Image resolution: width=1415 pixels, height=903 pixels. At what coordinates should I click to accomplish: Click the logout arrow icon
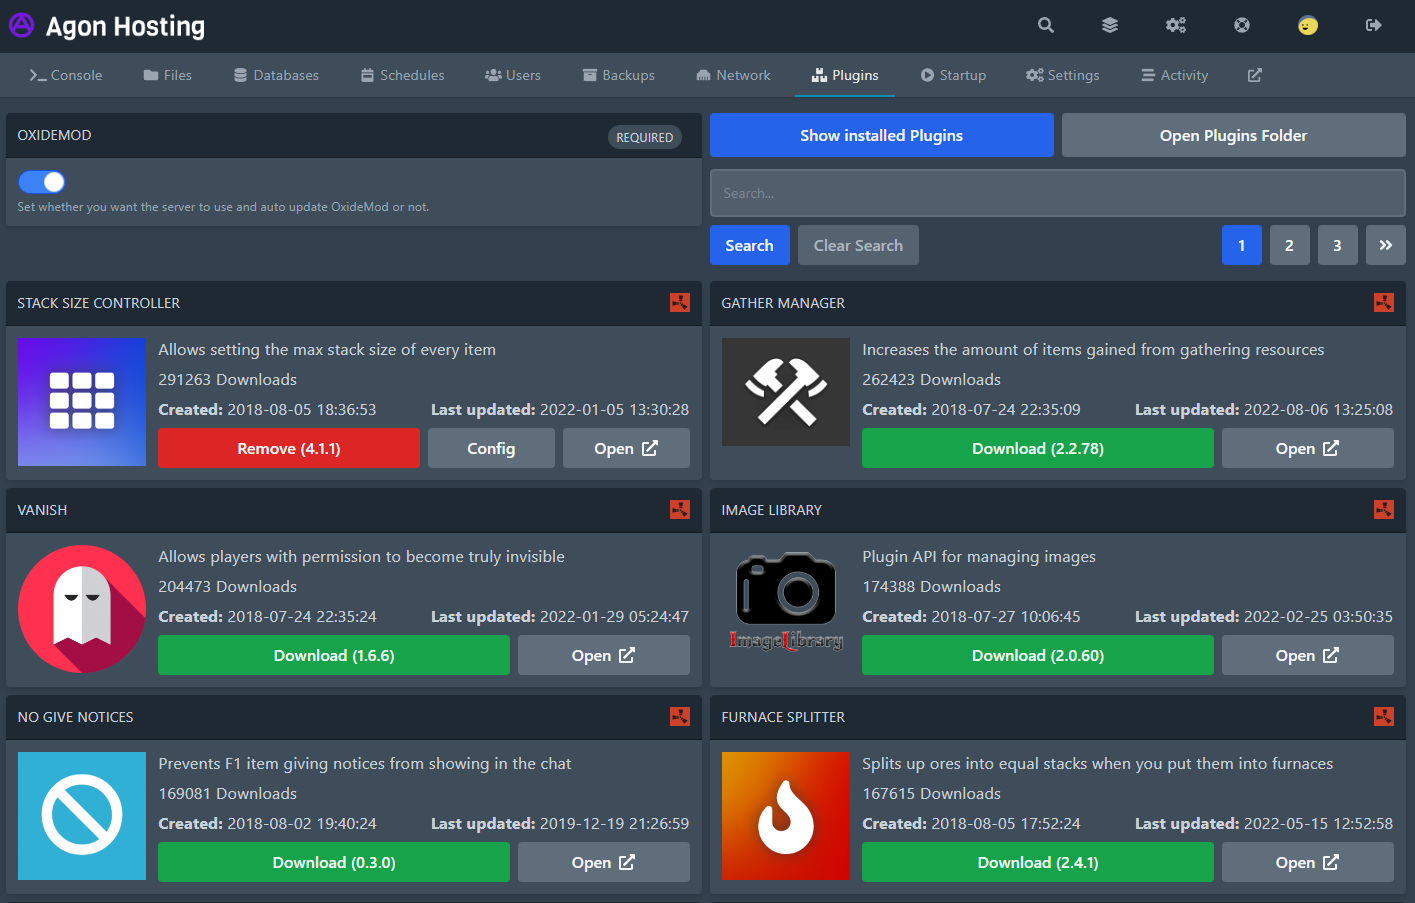point(1374,25)
